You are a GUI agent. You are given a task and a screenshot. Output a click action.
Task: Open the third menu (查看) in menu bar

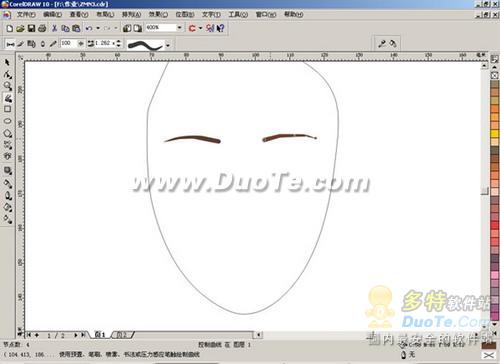coord(79,14)
